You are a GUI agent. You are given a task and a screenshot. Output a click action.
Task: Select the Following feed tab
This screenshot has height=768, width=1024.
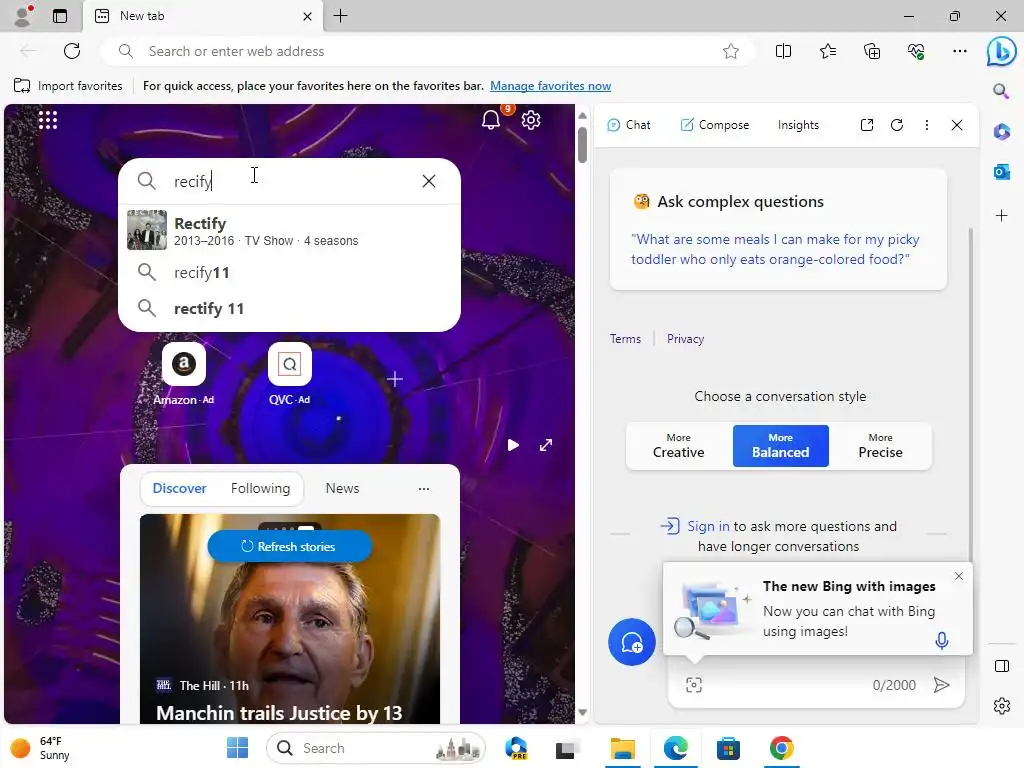[x=260, y=488]
